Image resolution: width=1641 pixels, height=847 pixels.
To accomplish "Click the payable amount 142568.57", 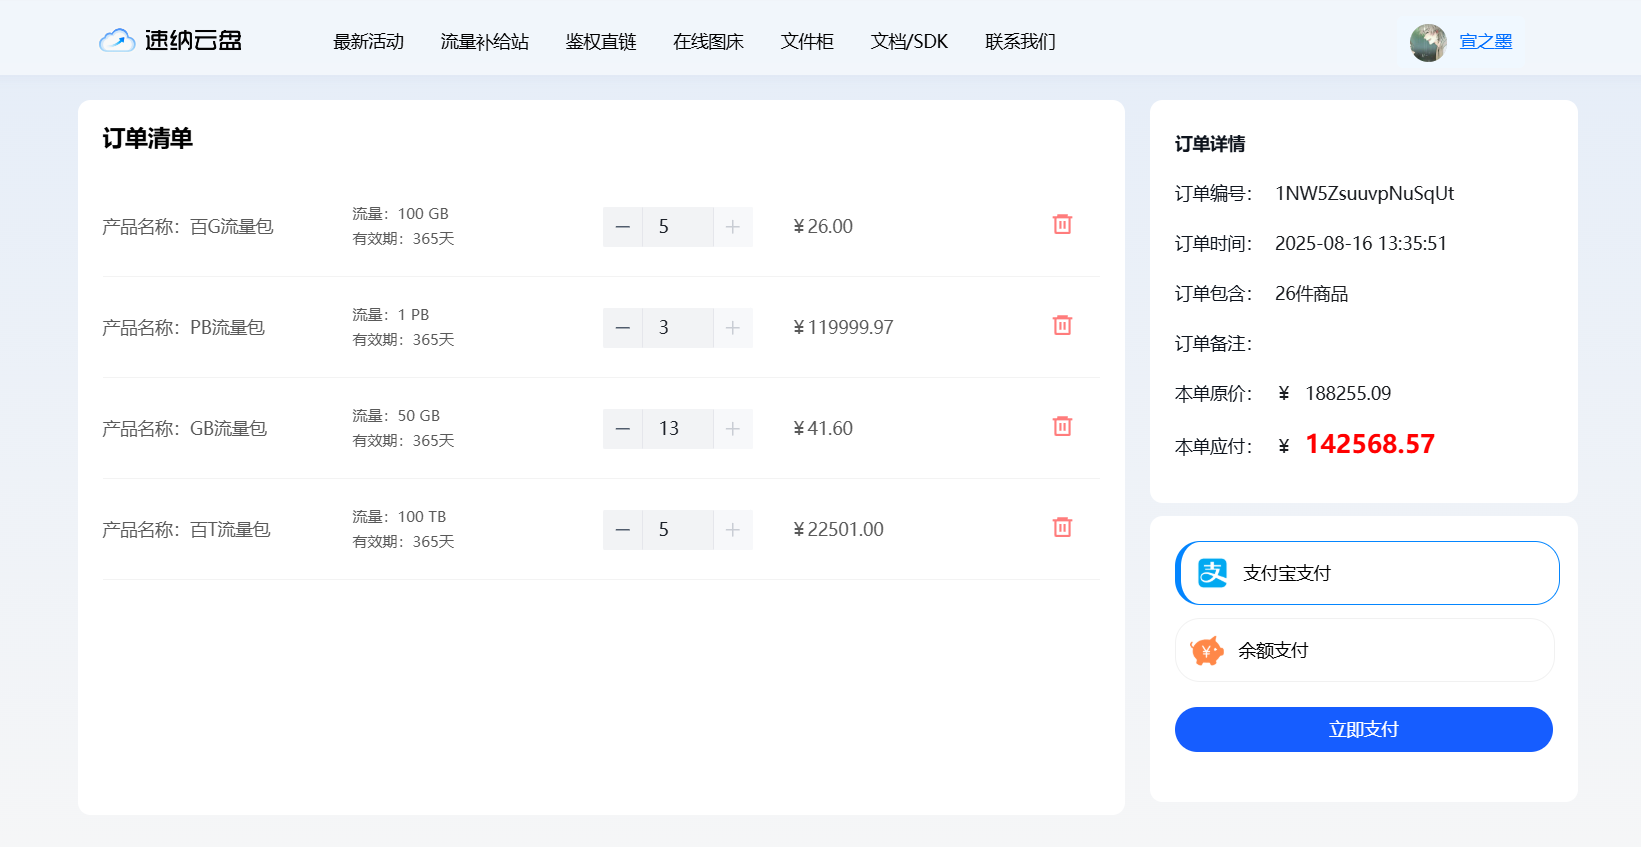I will 1370,444.
